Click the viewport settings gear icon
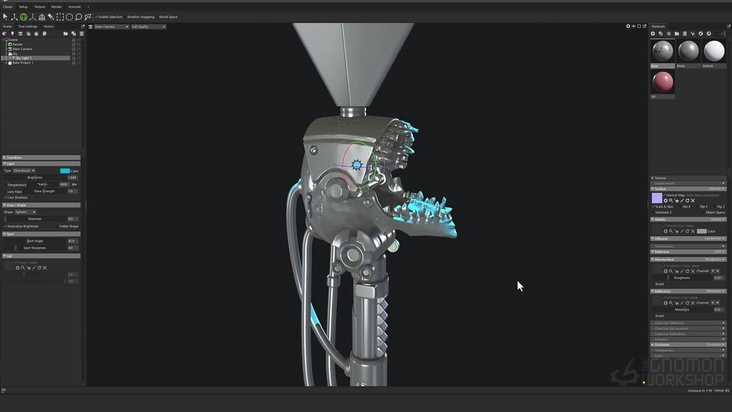The width and height of the screenshot is (732, 412). [x=628, y=26]
